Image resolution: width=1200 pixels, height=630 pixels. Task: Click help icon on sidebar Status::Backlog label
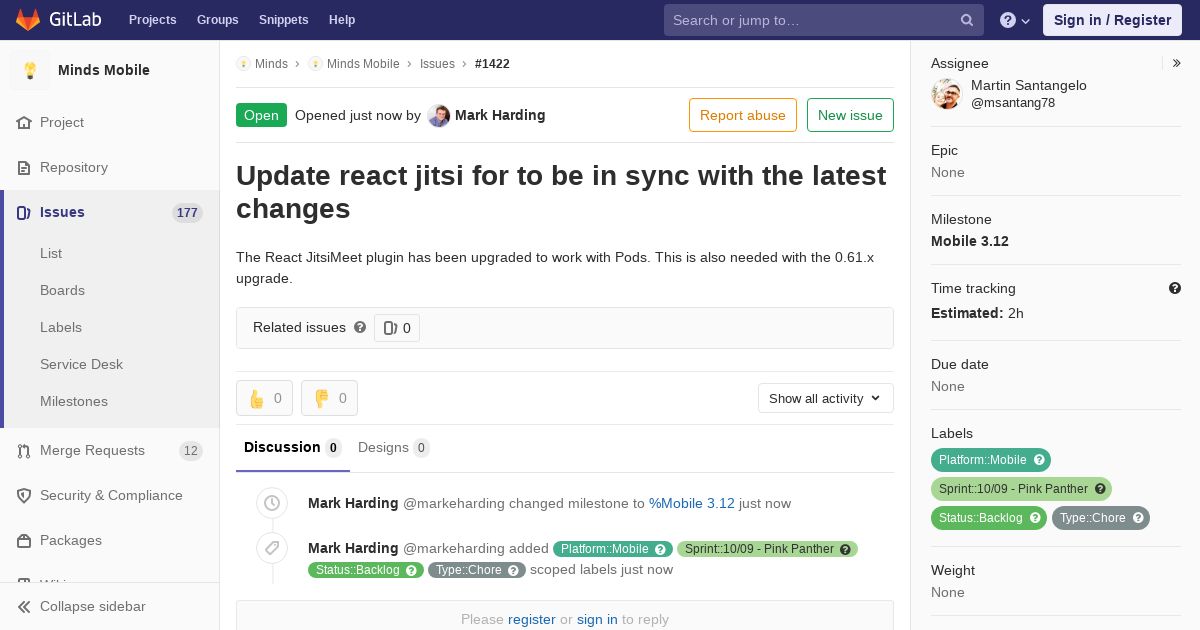tap(1035, 518)
